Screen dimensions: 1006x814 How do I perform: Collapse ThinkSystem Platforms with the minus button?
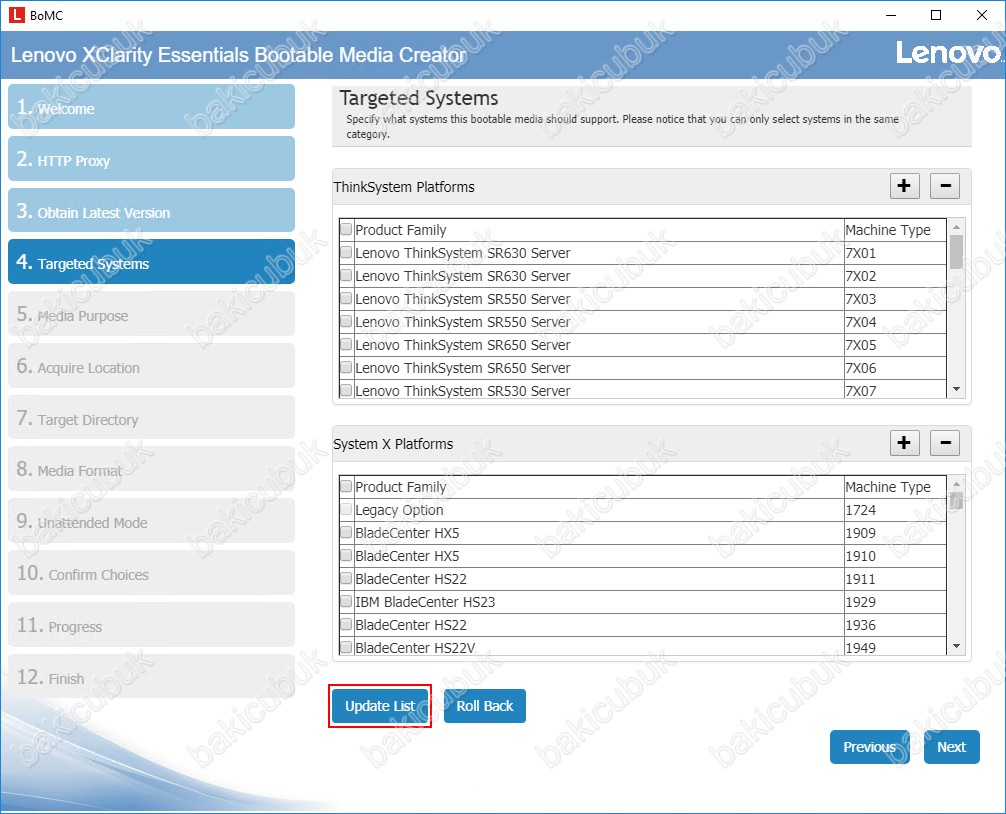pyautogui.click(x=945, y=186)
